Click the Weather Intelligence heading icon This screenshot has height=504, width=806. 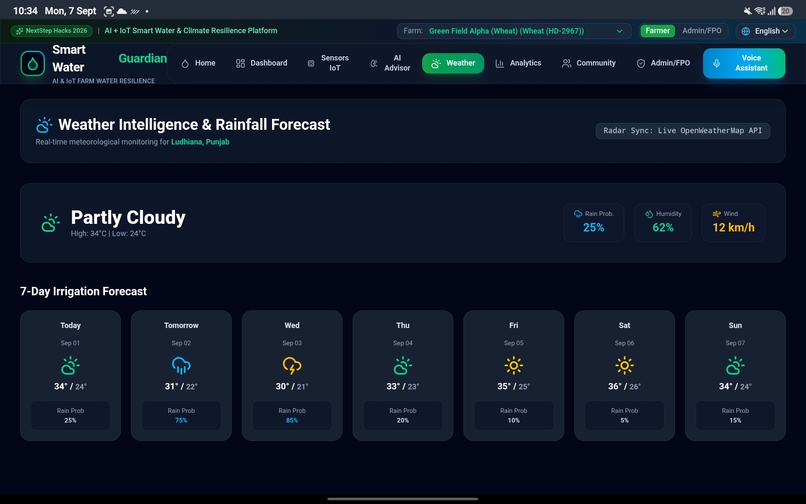click(44, 125)
